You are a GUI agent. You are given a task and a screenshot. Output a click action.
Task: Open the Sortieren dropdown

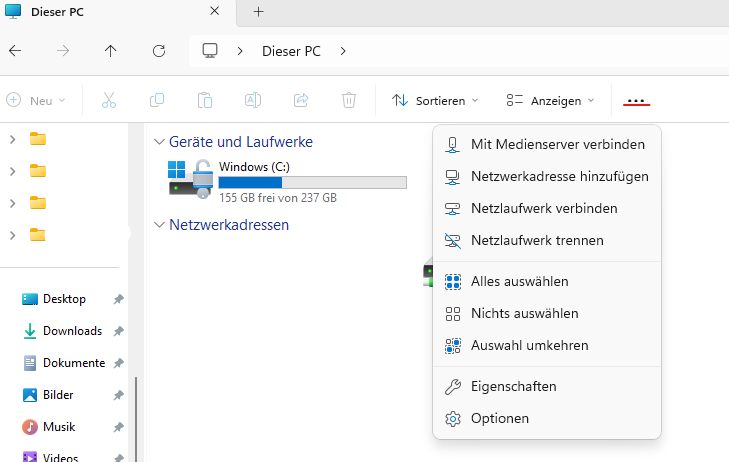click(x=435, y=100)
